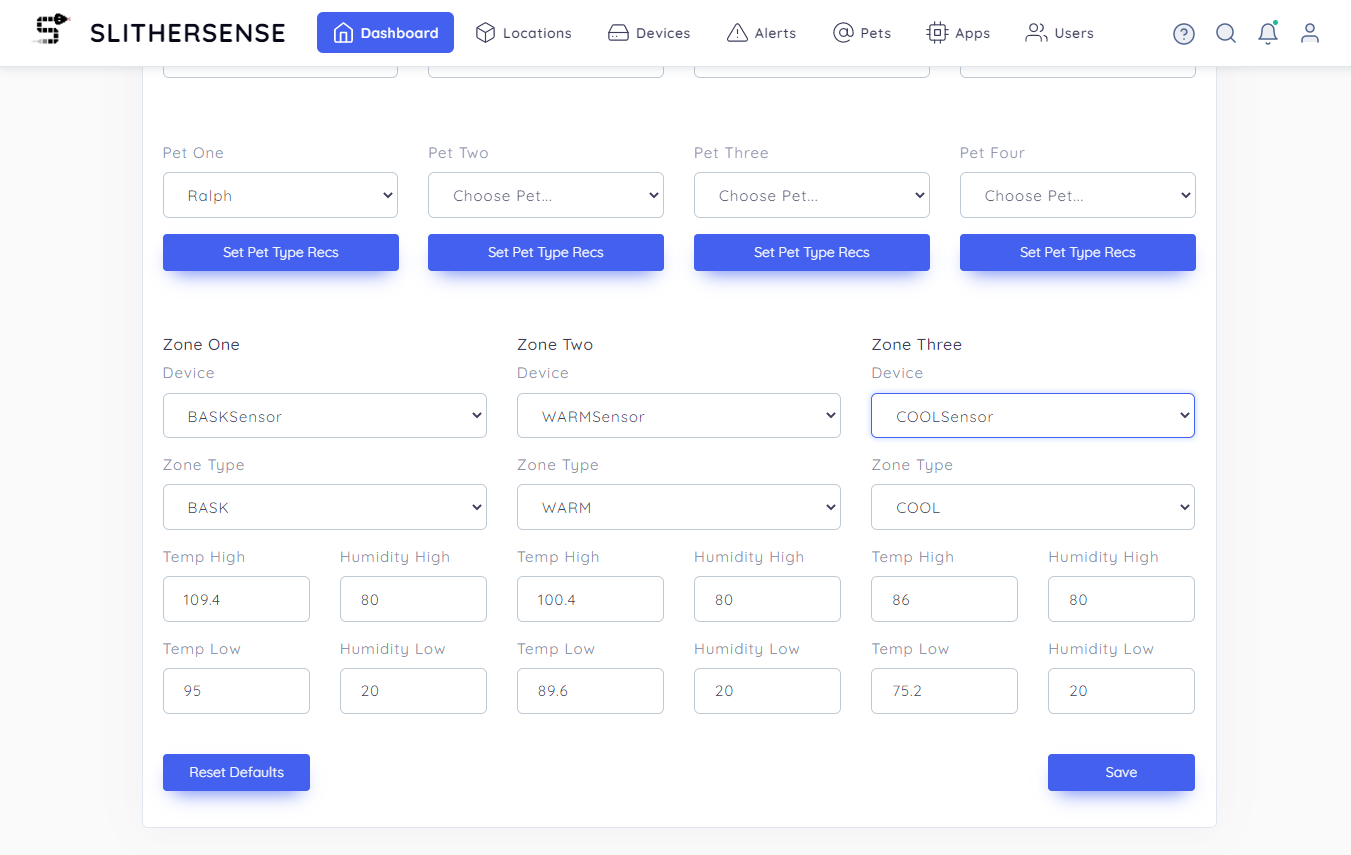
Task: Click the Zone Two heading text
Action: [x=555, y=344]
